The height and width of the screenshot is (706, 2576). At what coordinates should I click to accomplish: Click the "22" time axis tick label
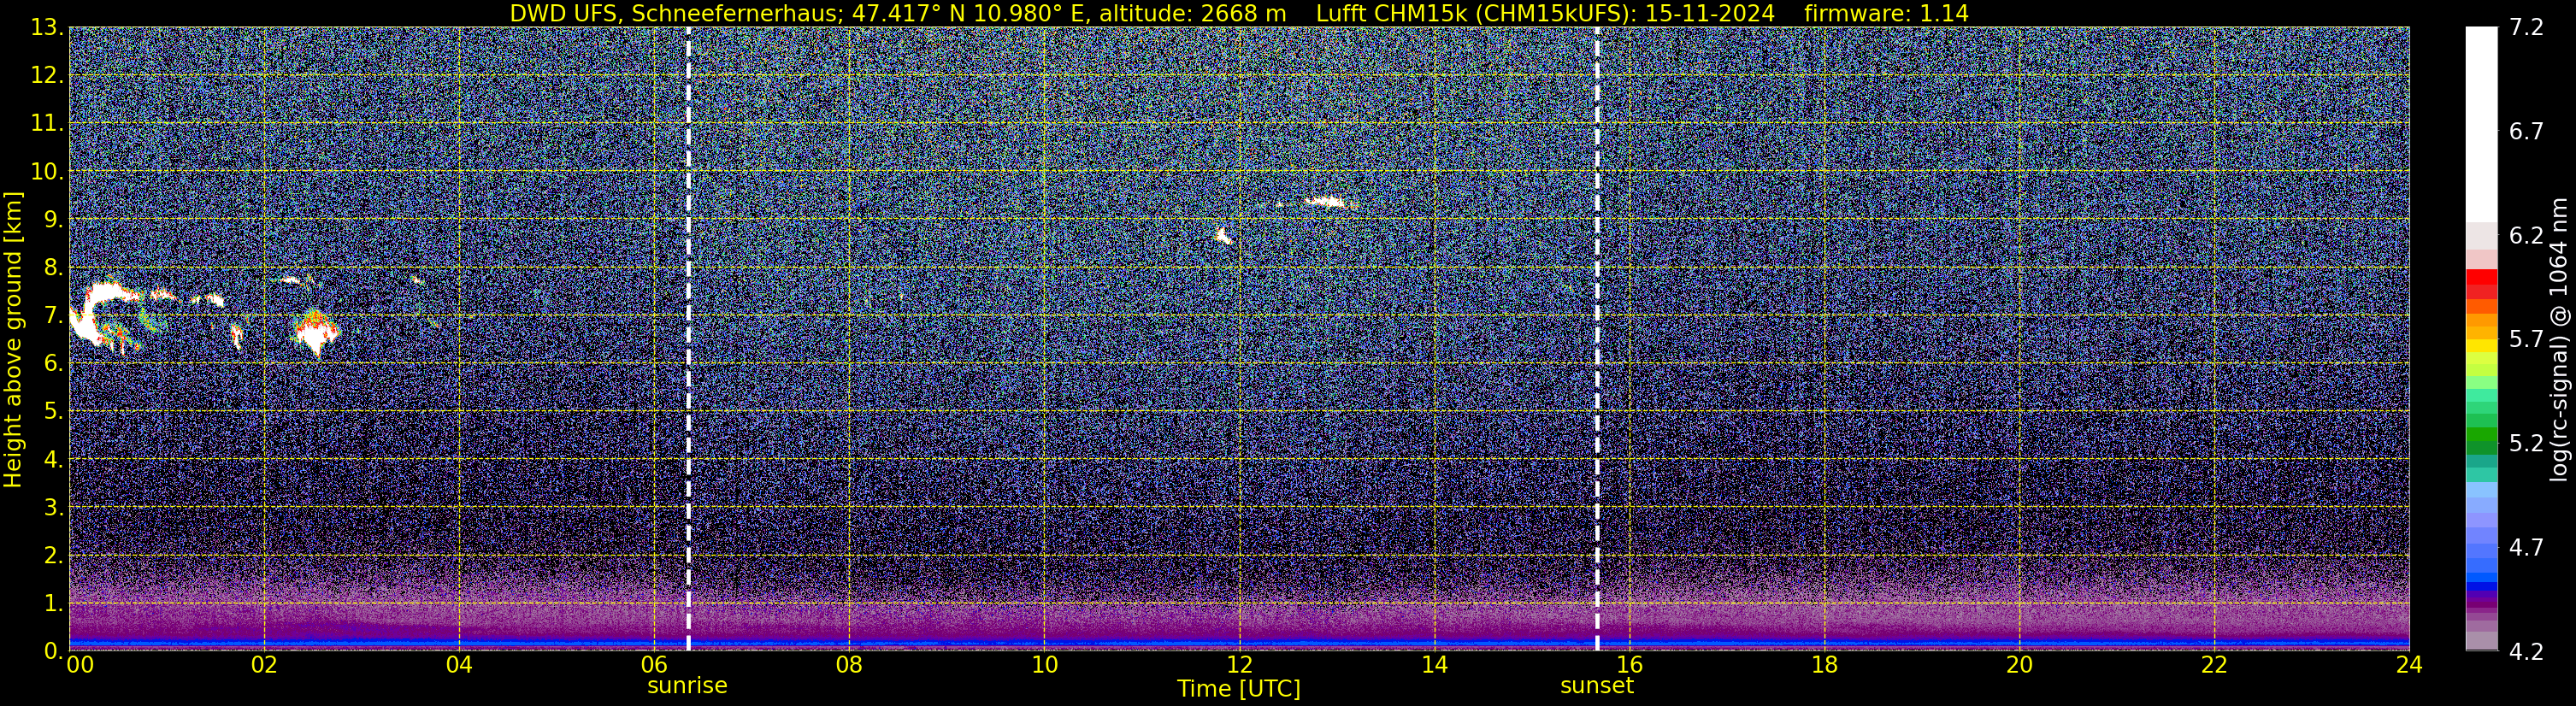2214,664
